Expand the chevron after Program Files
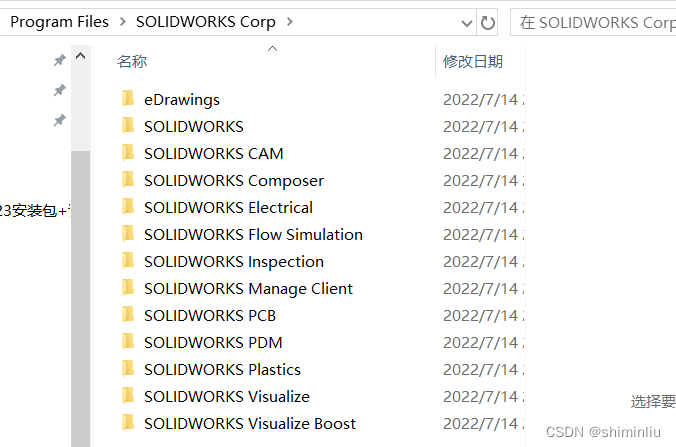Viewport: 676px width, 447px height. coord(122,22)
